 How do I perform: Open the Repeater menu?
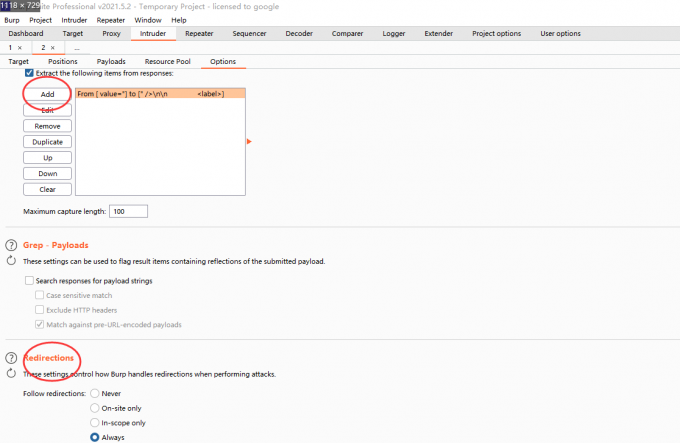click(111, 20)
